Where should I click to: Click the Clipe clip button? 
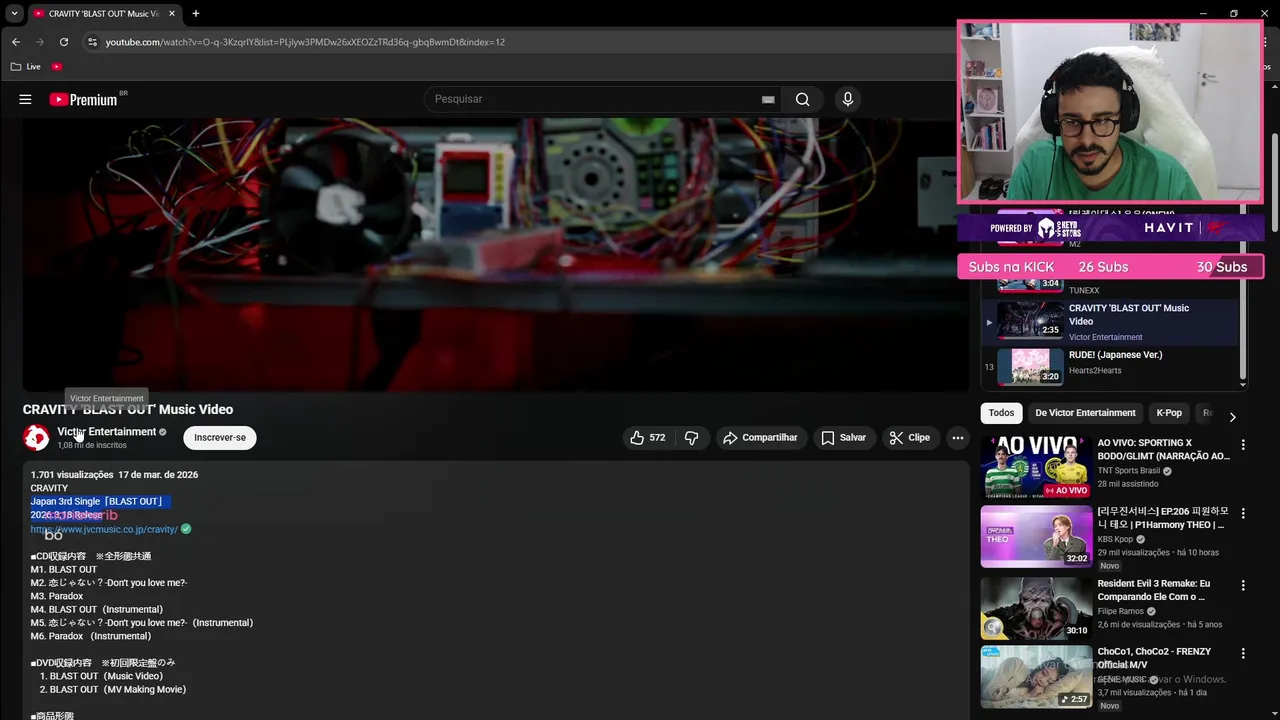(x=910, y=438)
